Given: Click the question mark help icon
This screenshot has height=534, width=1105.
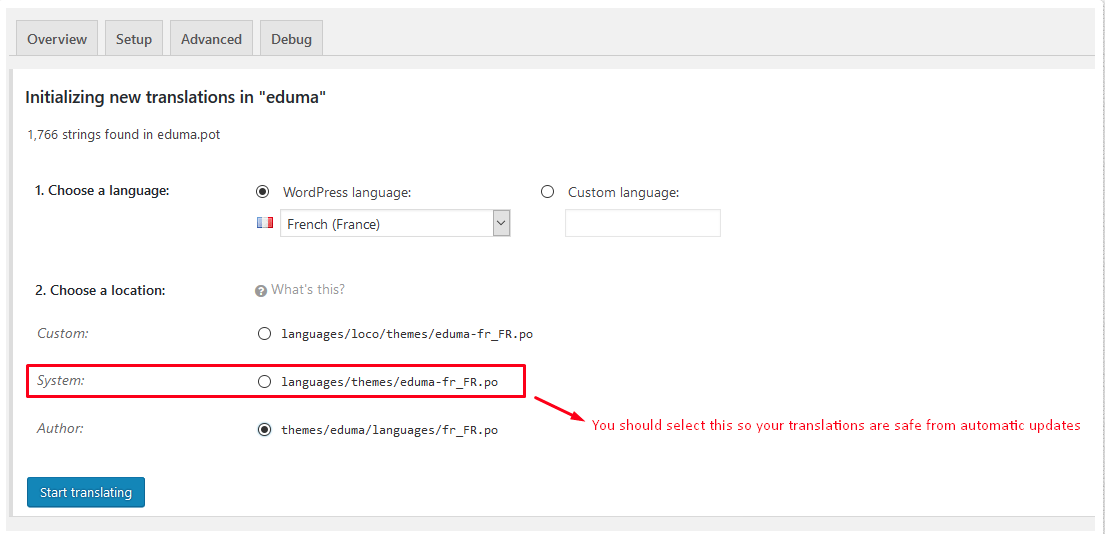Looking at the screenshot, I should [x=261, y=290].
